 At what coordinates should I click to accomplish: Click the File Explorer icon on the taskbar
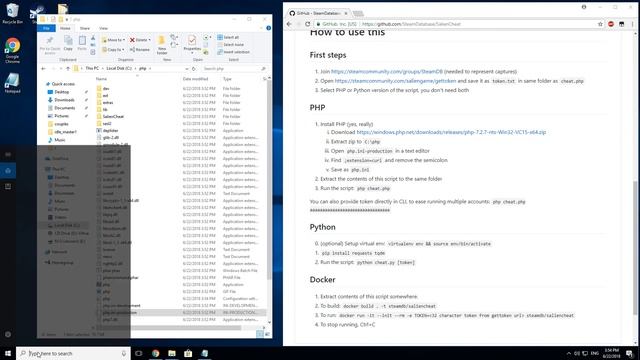click(172, 353)
